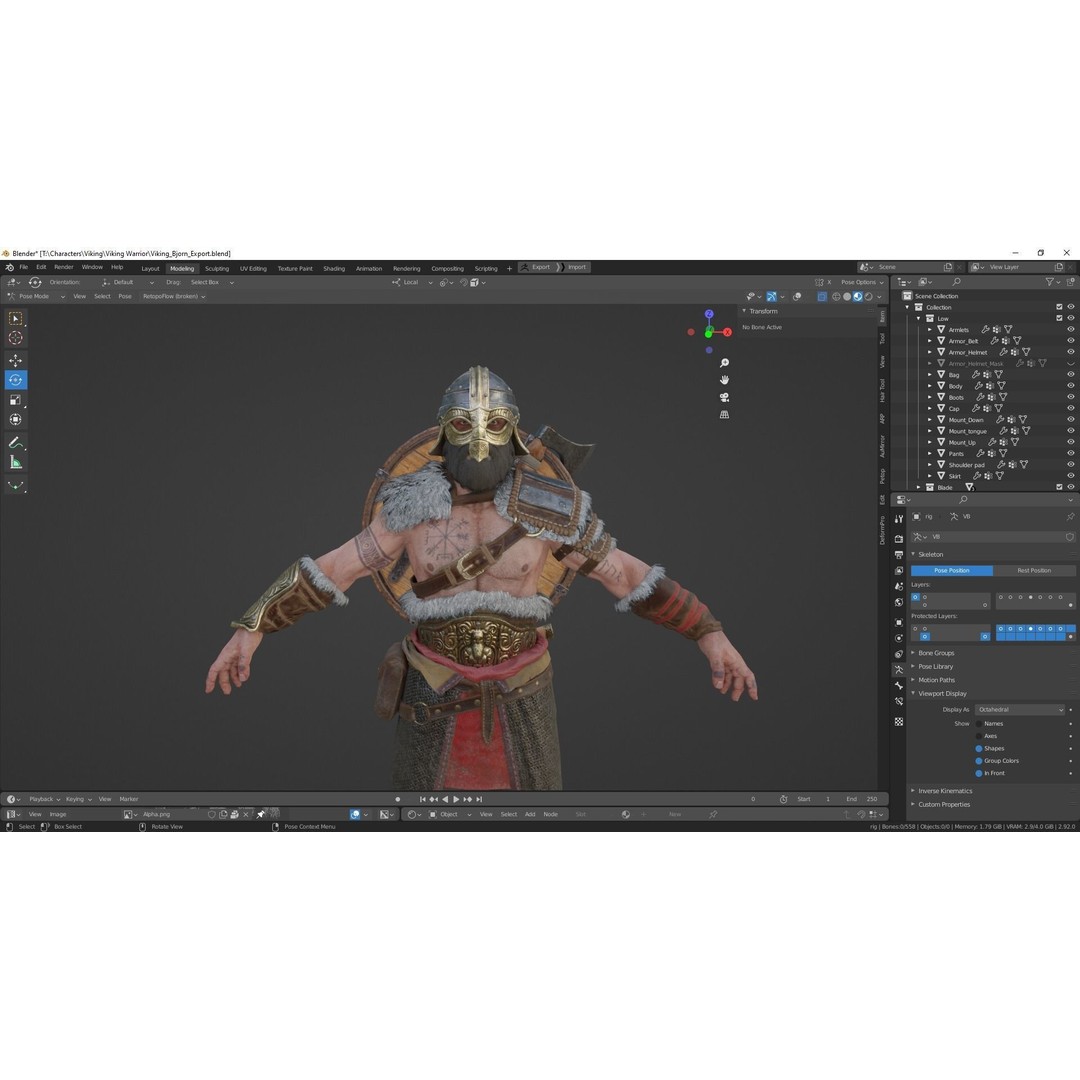1080x1080 pixels.
Task: Open the Drag Select Box dropdown
Action: 211,282
